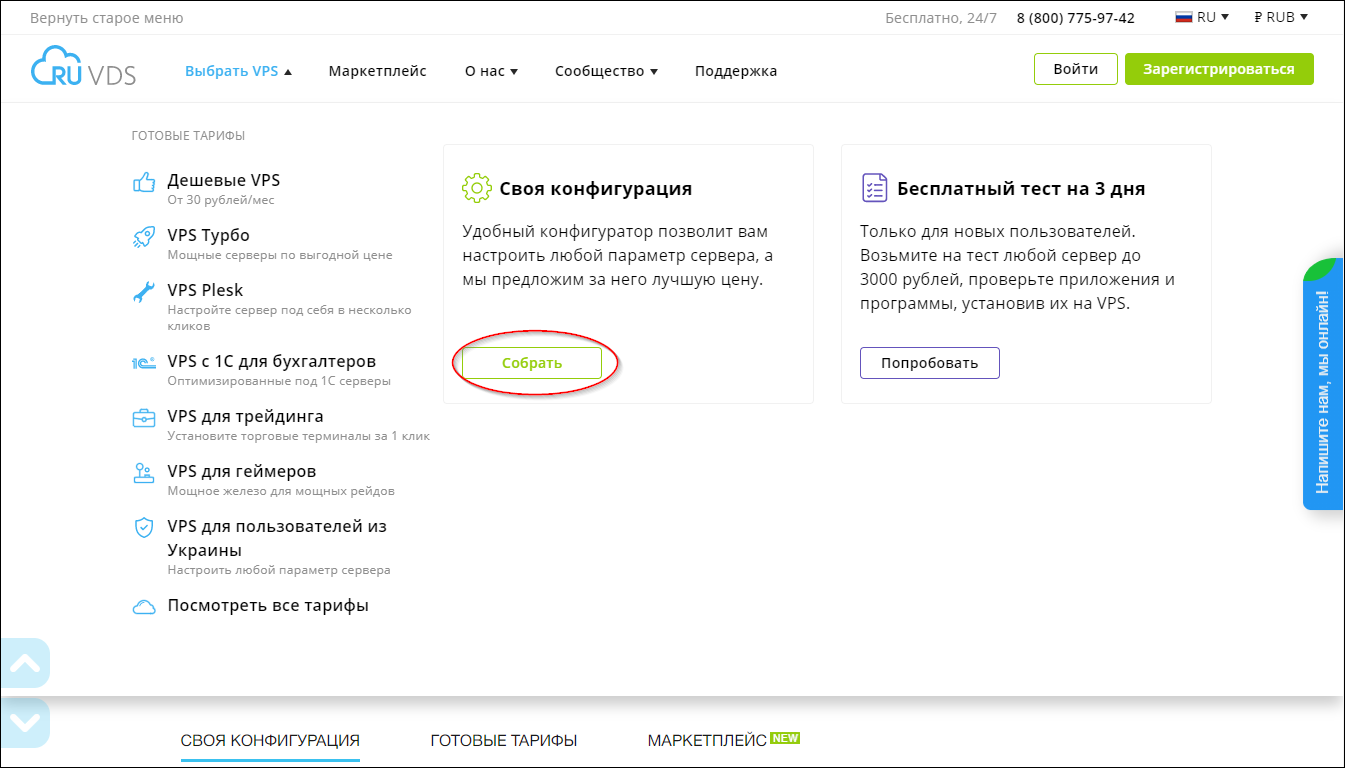Open VPS с 1С для бухгалтеров link
The image size is (1345, 768).
(x=272, y=362)
